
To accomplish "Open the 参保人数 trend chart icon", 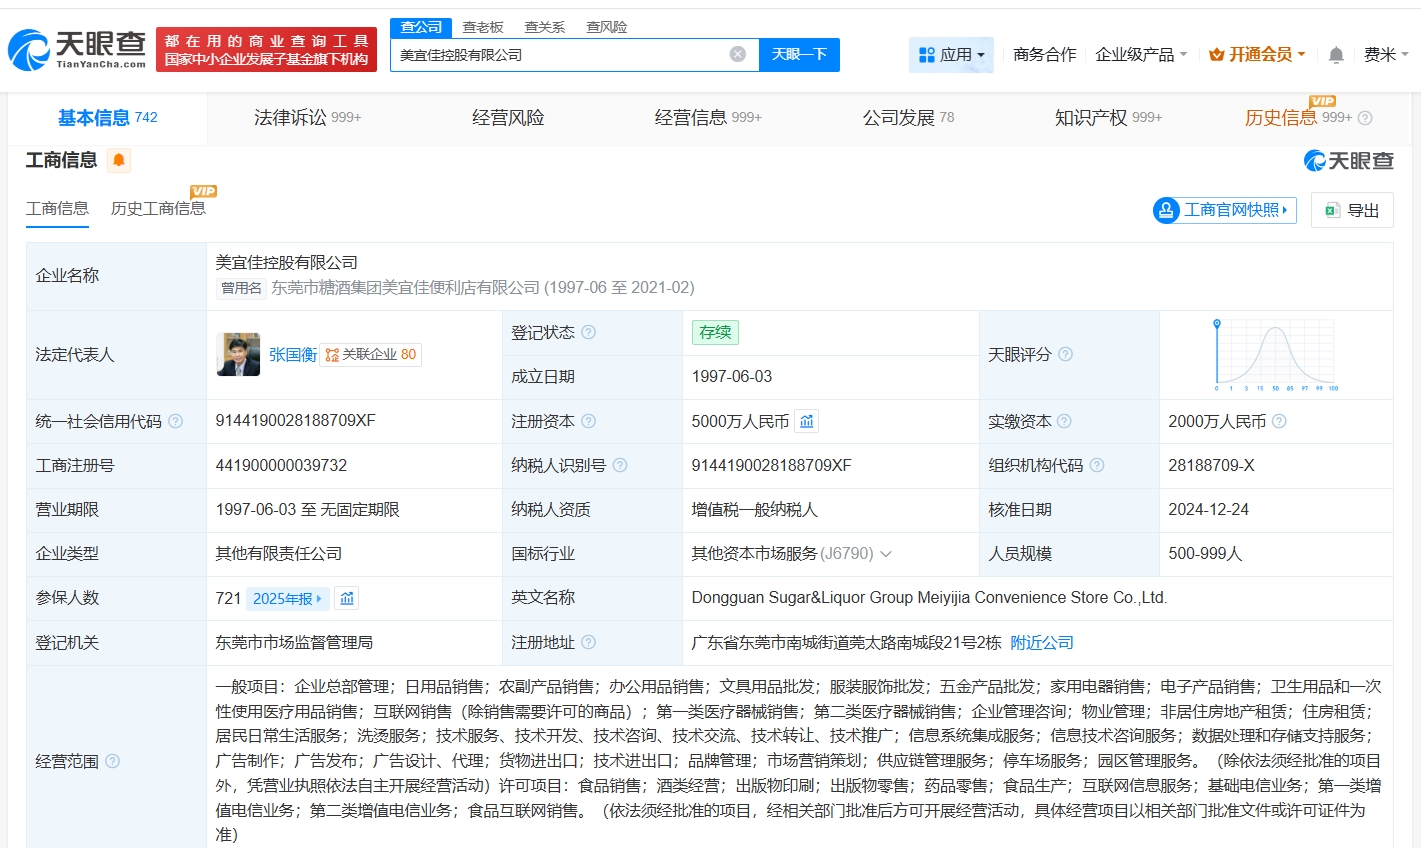I will 347,598.
